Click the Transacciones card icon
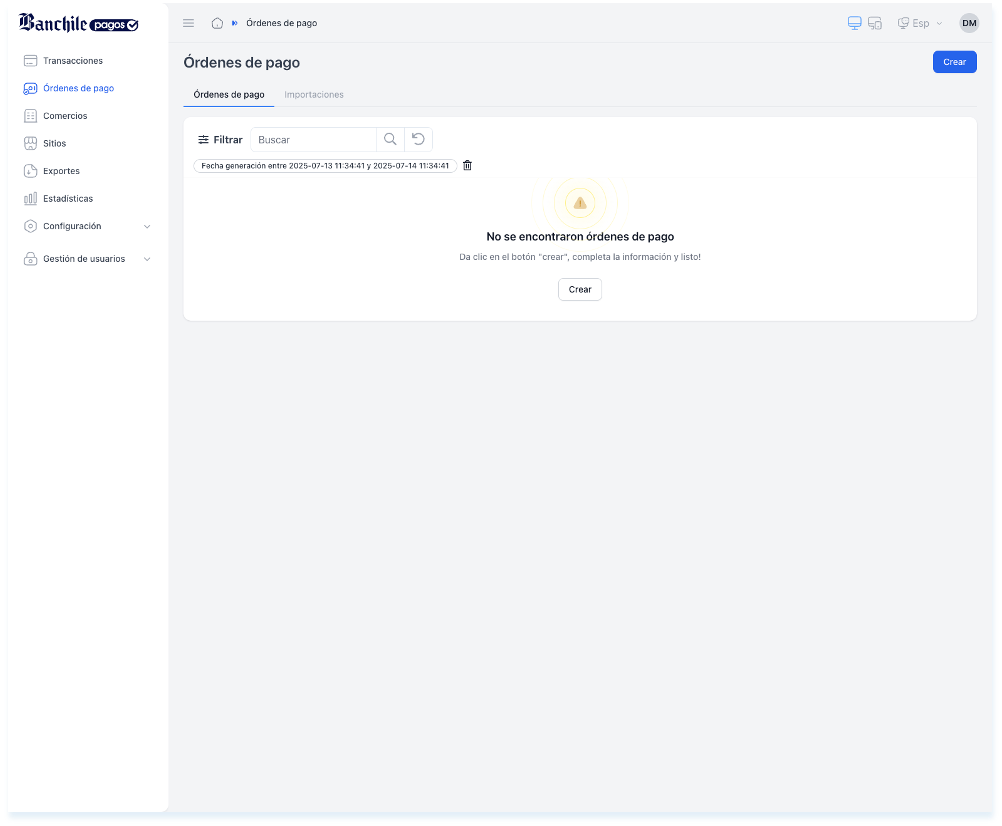The image size is (1002, 826). [30, 61]
